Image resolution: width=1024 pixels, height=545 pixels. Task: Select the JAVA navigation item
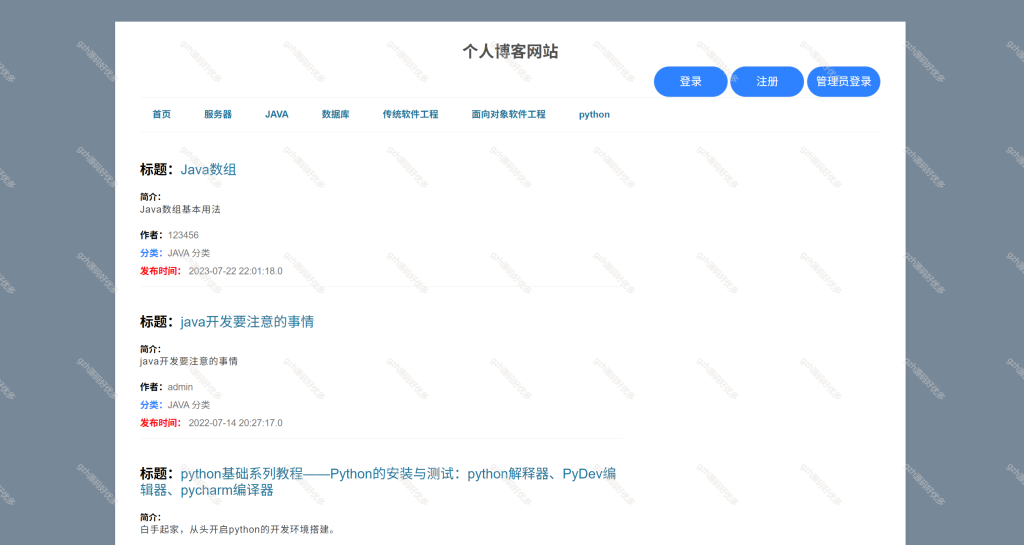pyautogui.click(x=276, y=114)
